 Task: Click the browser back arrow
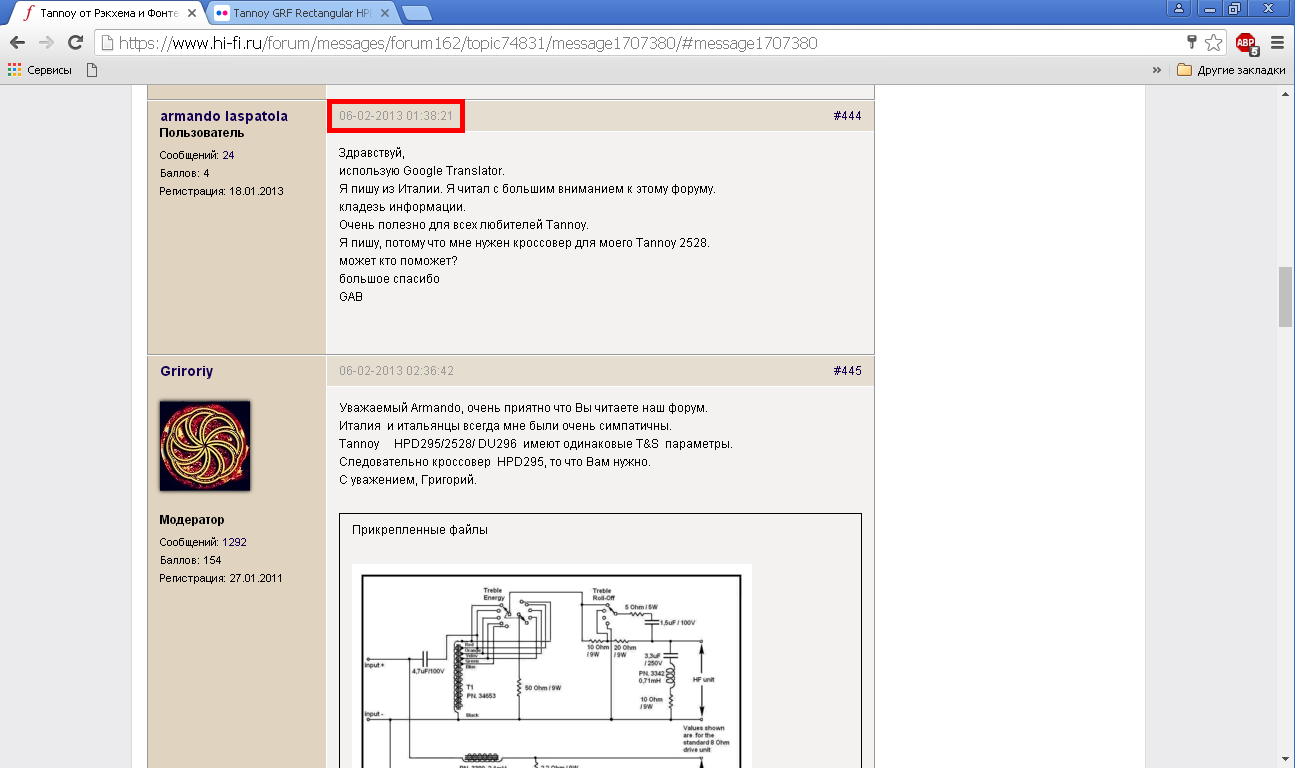click(x=17, y=43)
